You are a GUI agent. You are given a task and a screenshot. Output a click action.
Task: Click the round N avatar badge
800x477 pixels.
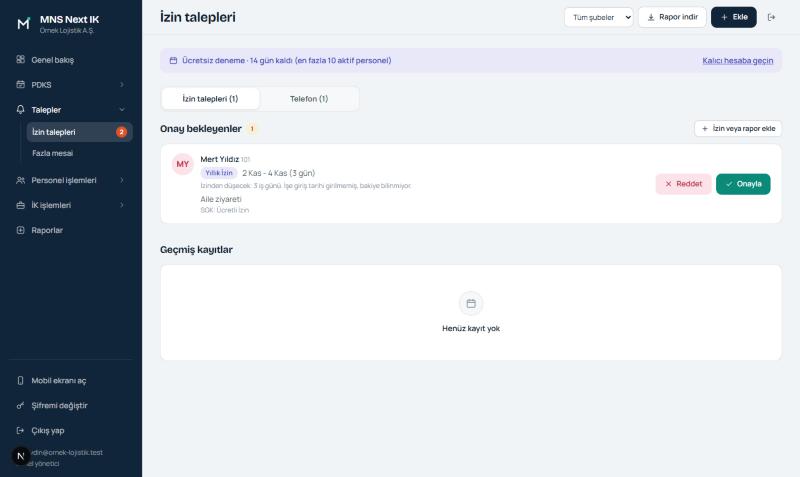(21, 456)
